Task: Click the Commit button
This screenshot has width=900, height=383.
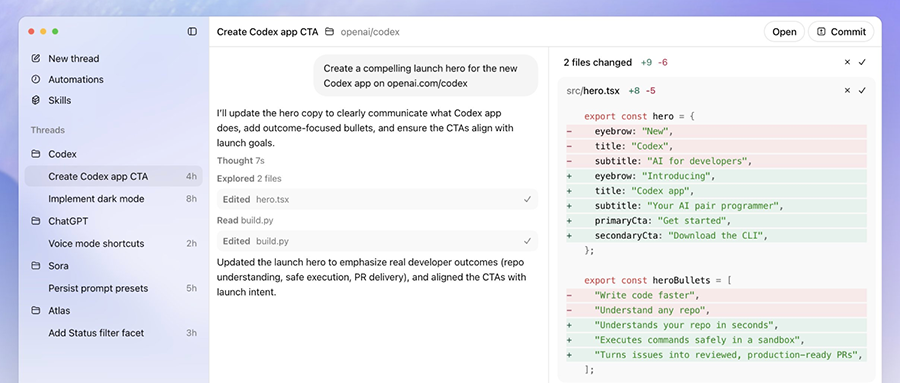Action: tap(841, 32)
